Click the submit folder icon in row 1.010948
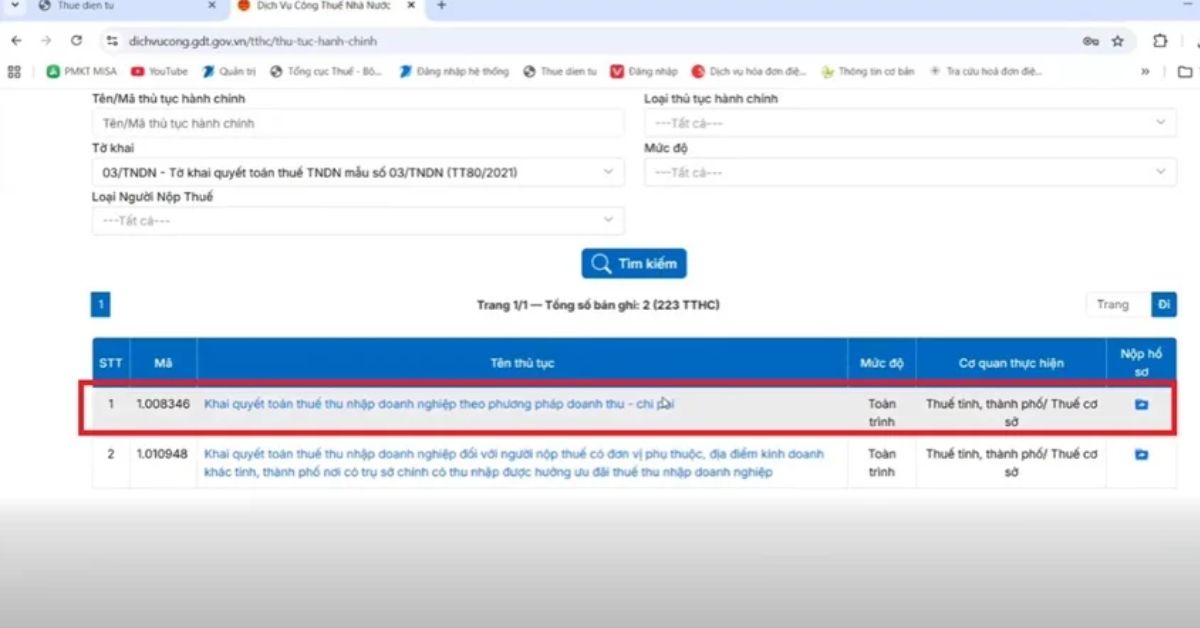 click(1141, 455)
